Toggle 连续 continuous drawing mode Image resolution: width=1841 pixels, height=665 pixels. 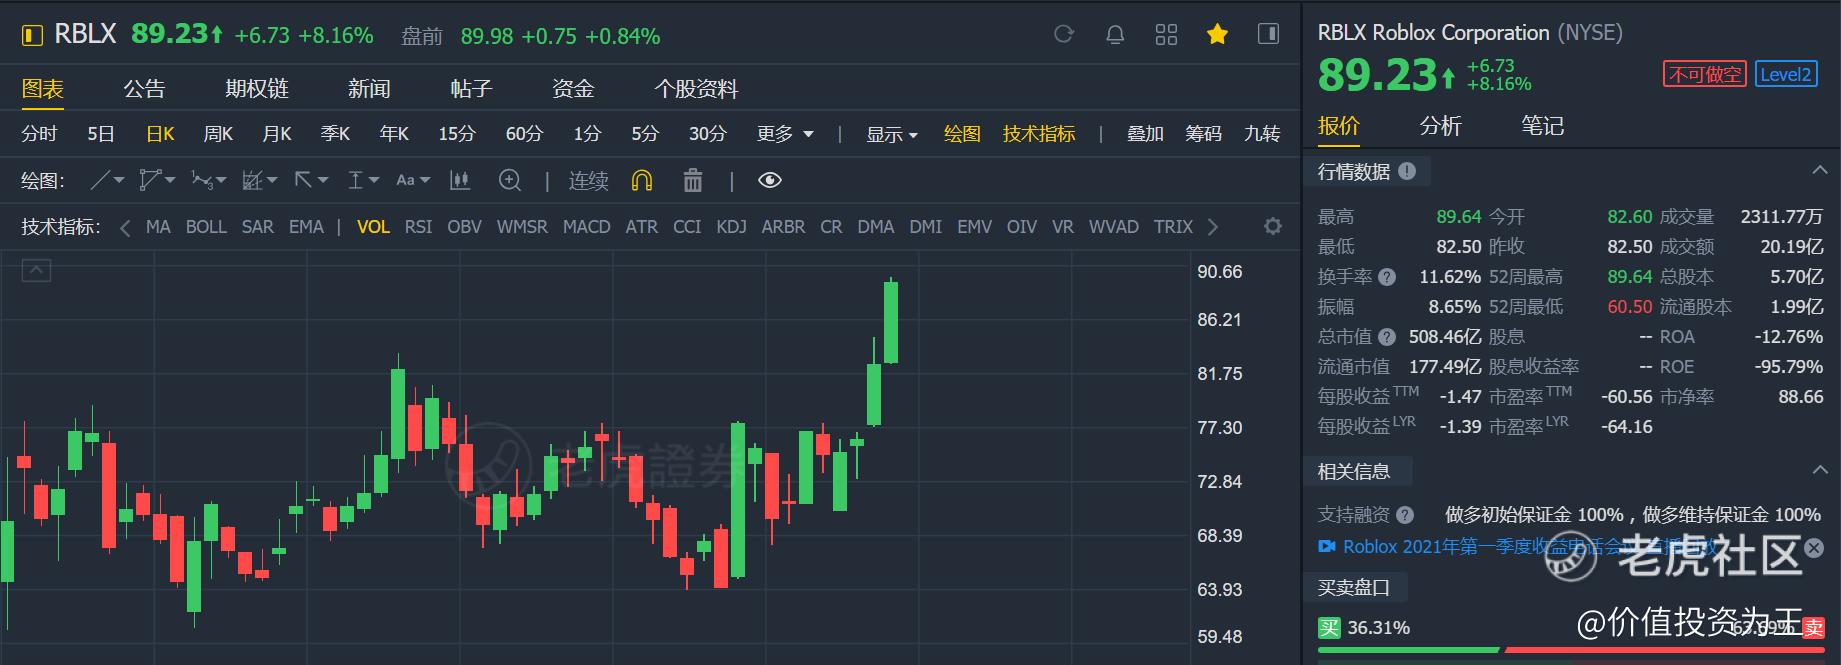pyautogui.click(x=588, y=181)
